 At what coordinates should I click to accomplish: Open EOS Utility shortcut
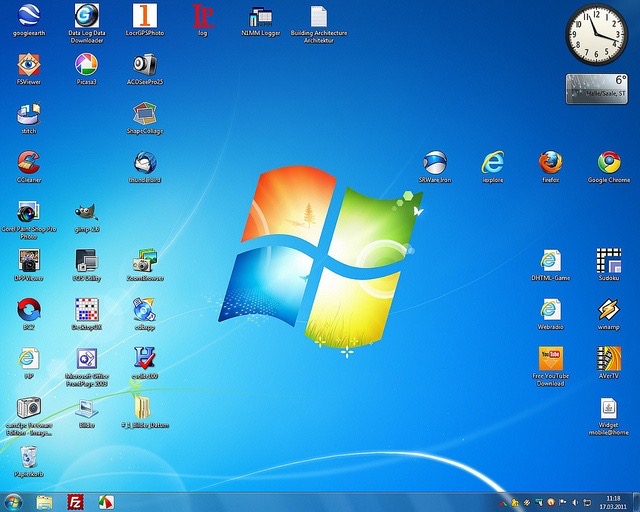(87, 265)
